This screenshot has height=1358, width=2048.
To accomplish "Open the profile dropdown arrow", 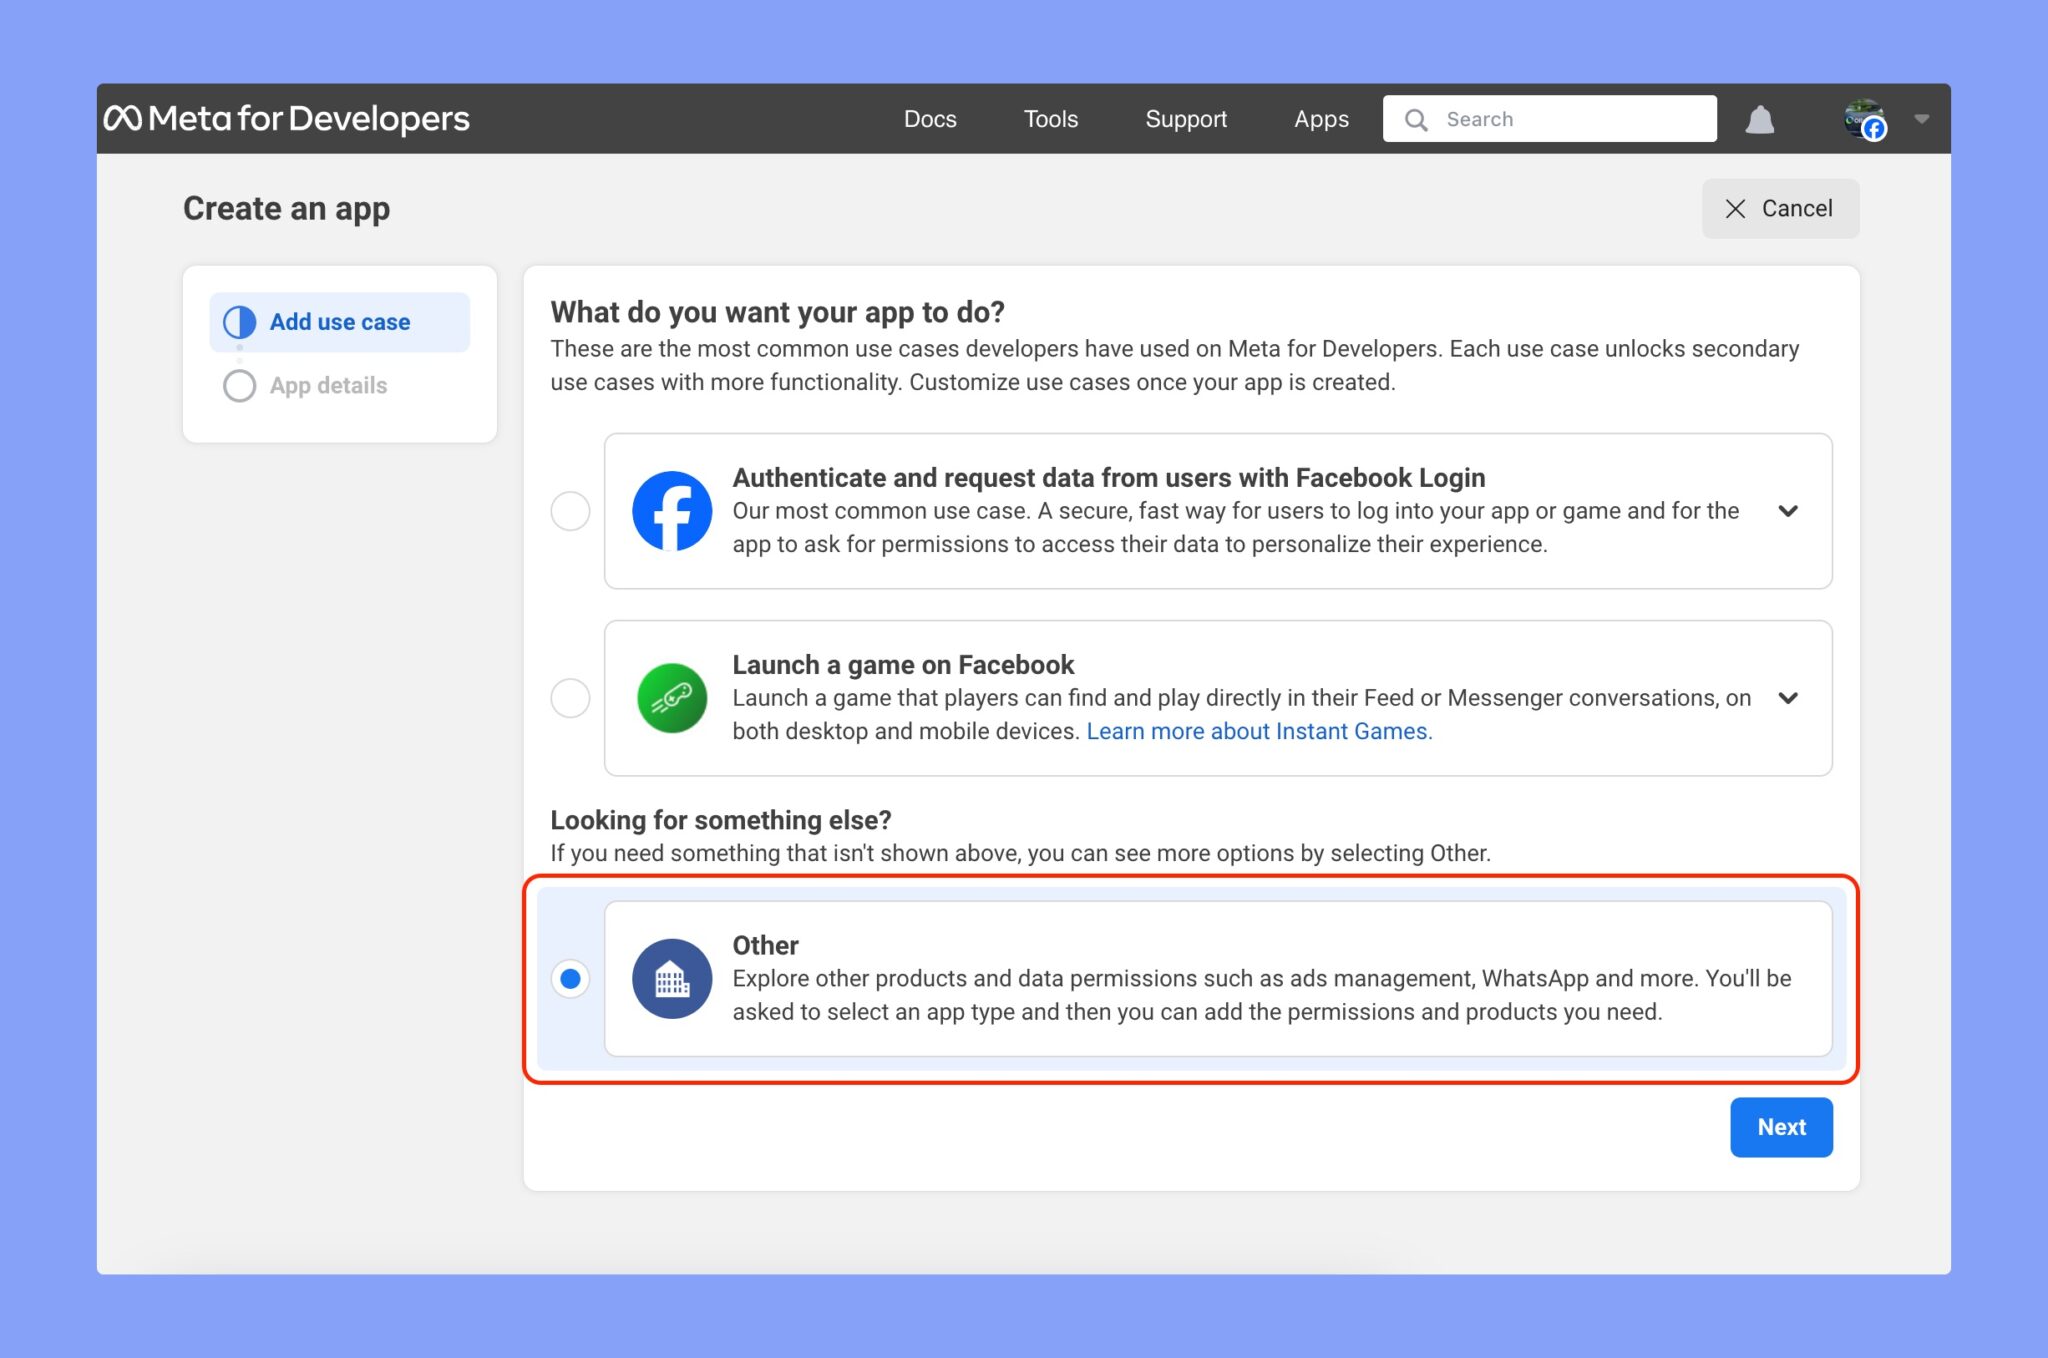I will (1921, 118).
